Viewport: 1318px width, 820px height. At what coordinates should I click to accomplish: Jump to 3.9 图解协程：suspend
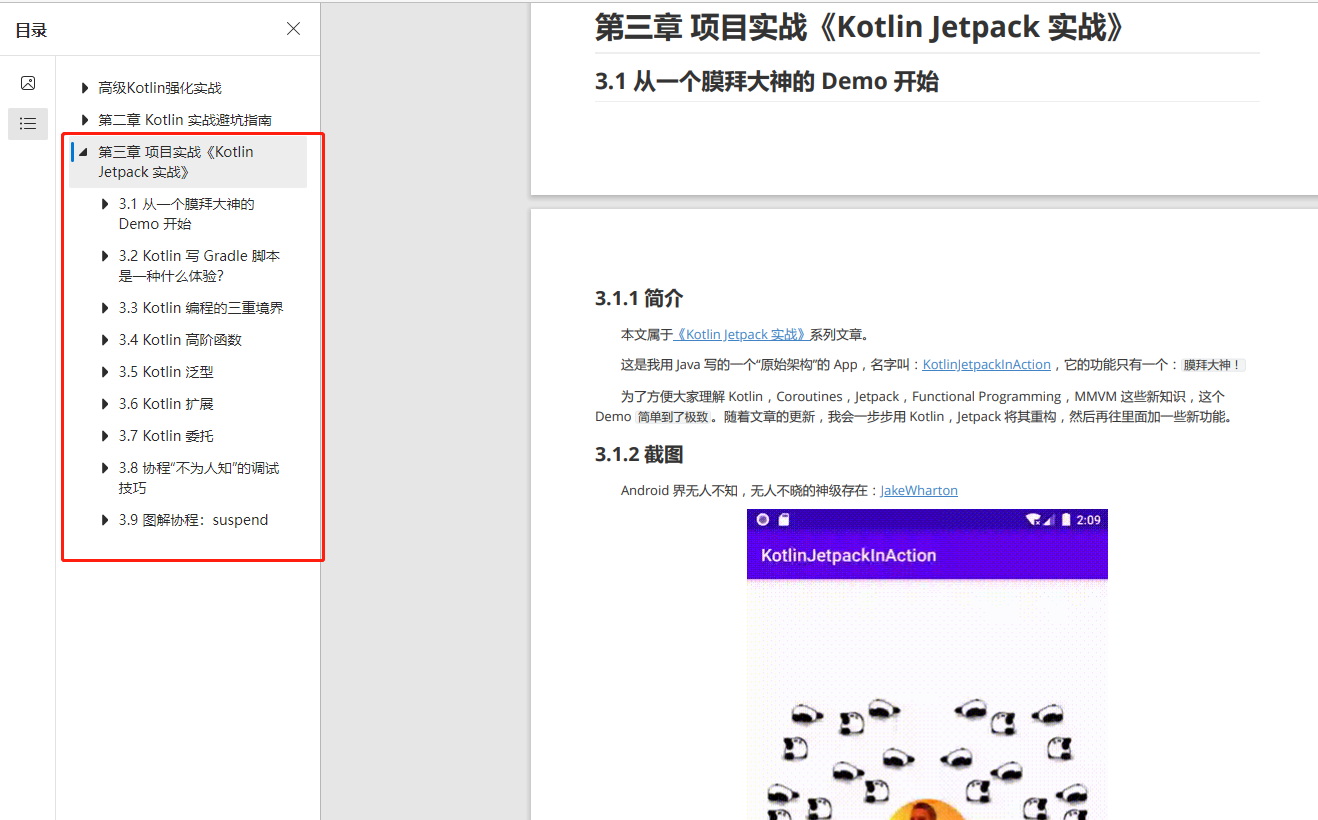click(x=193, y=520)
